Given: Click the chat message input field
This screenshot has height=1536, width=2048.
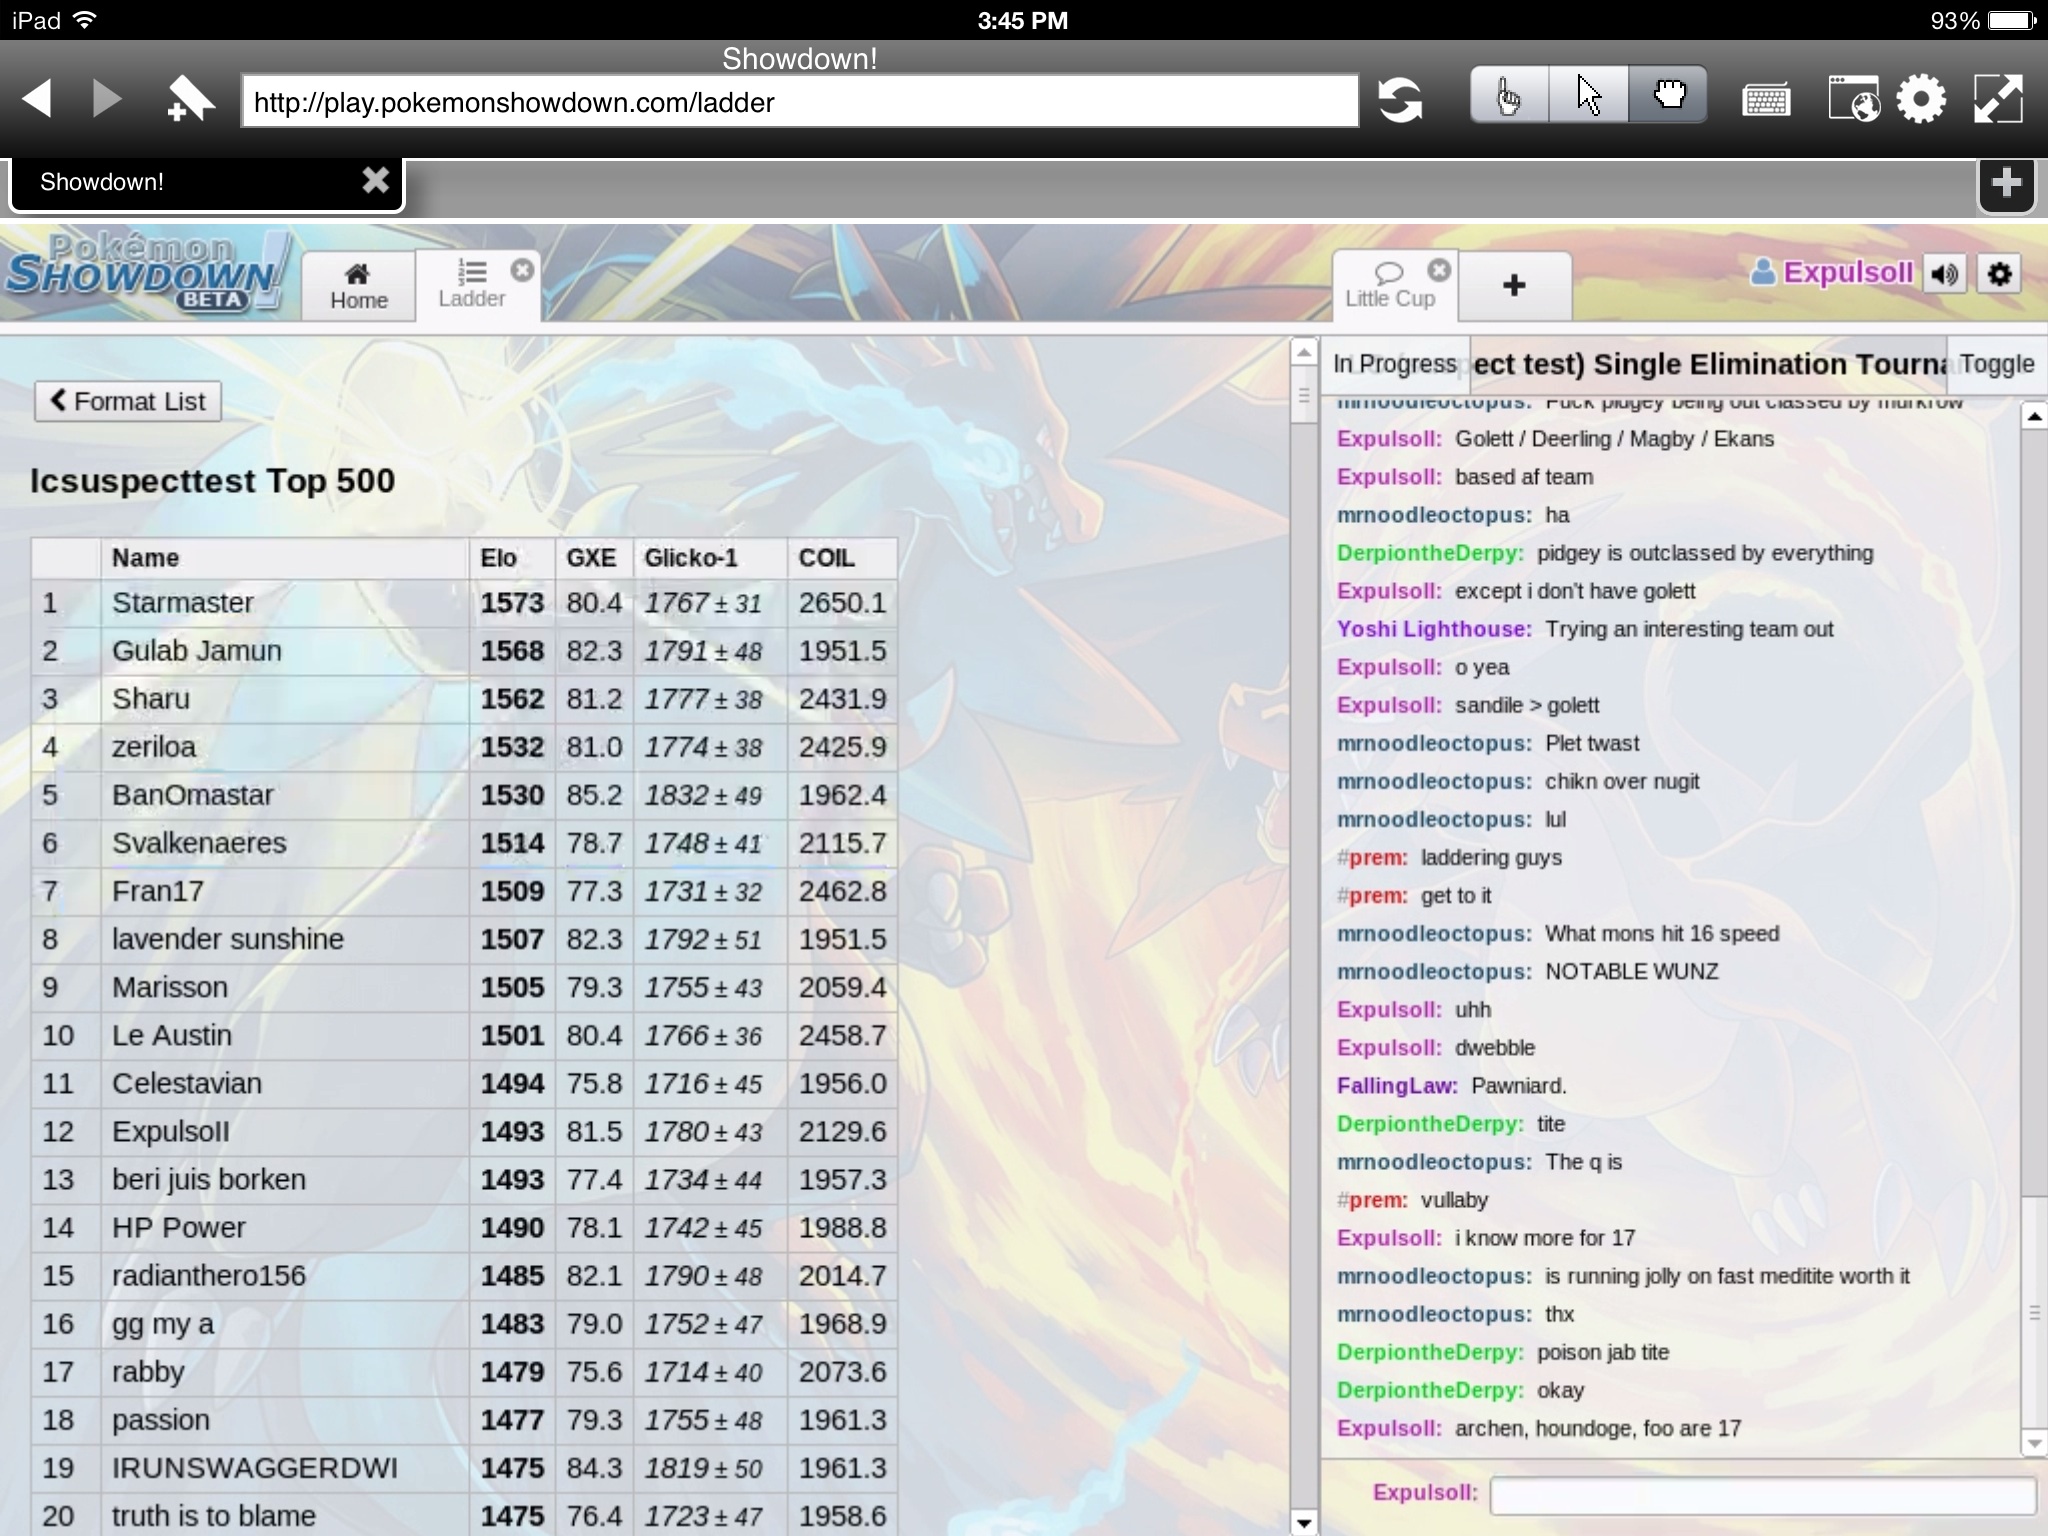Looking at the screenshot, I should (1762, 1495).
